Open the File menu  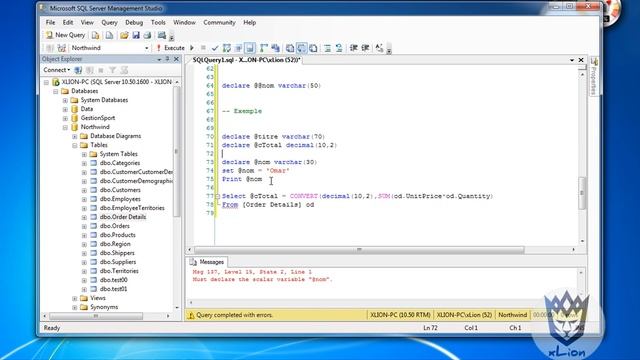(50, 22)
